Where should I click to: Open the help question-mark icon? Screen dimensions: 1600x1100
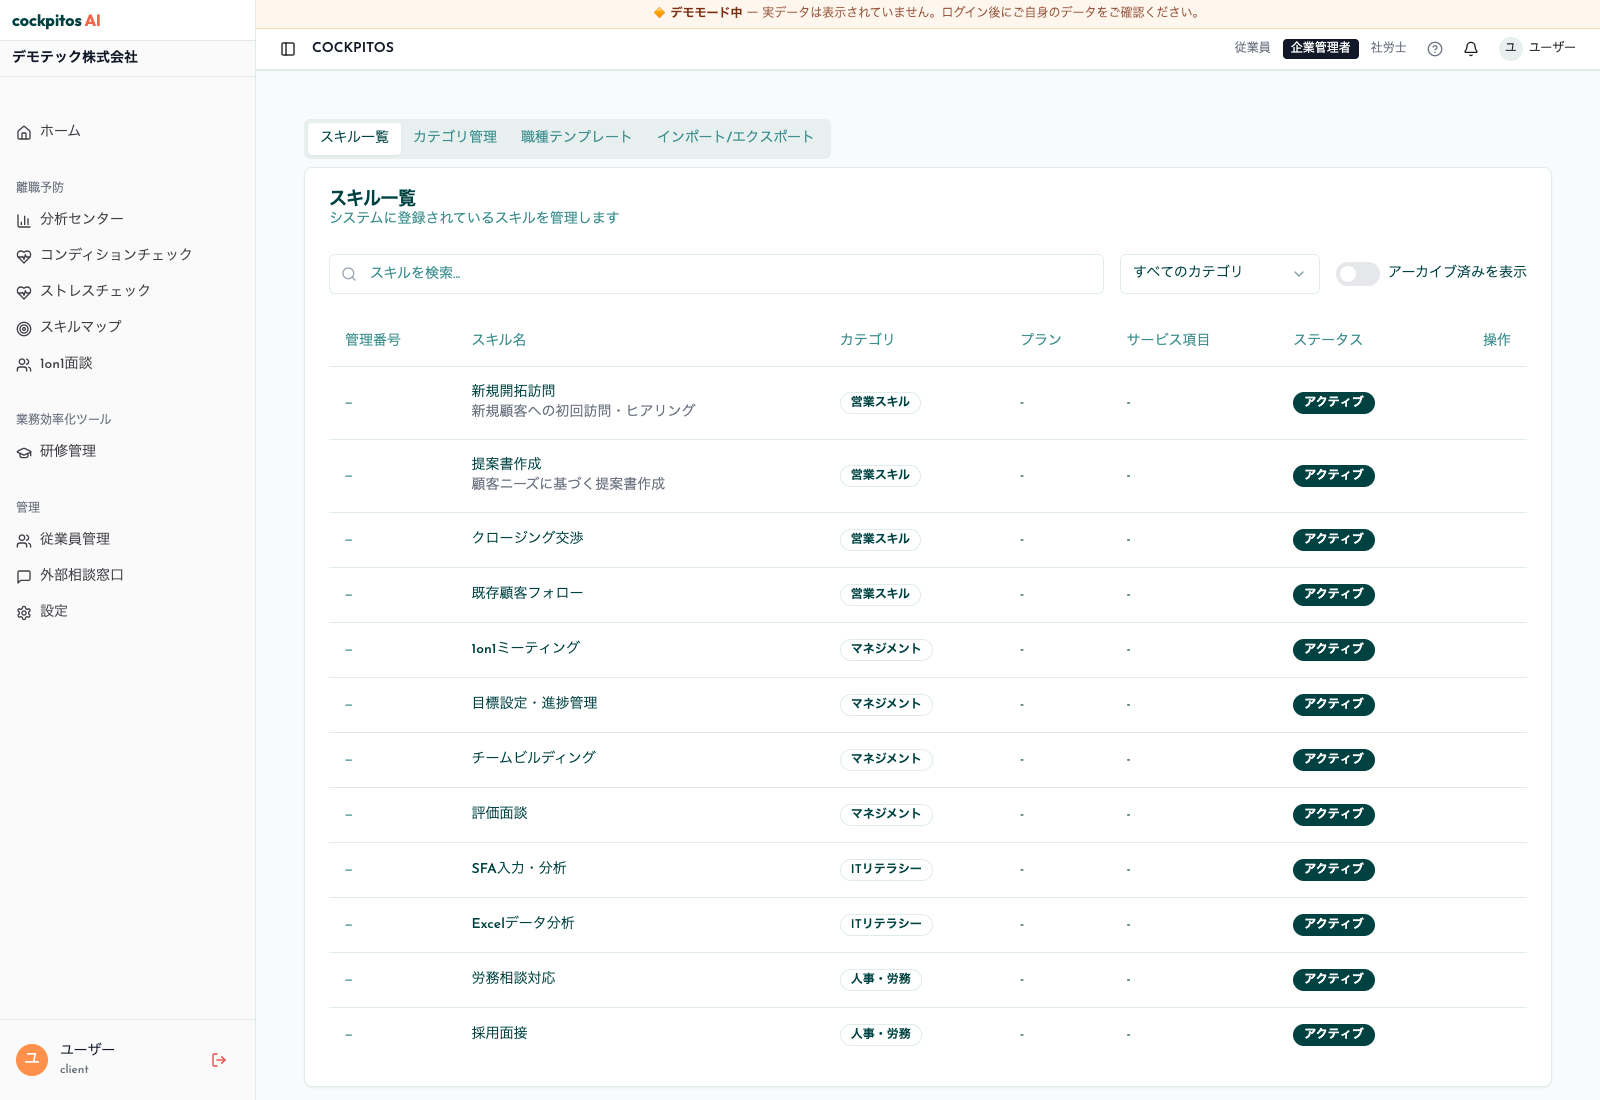tap(1435, 49)
